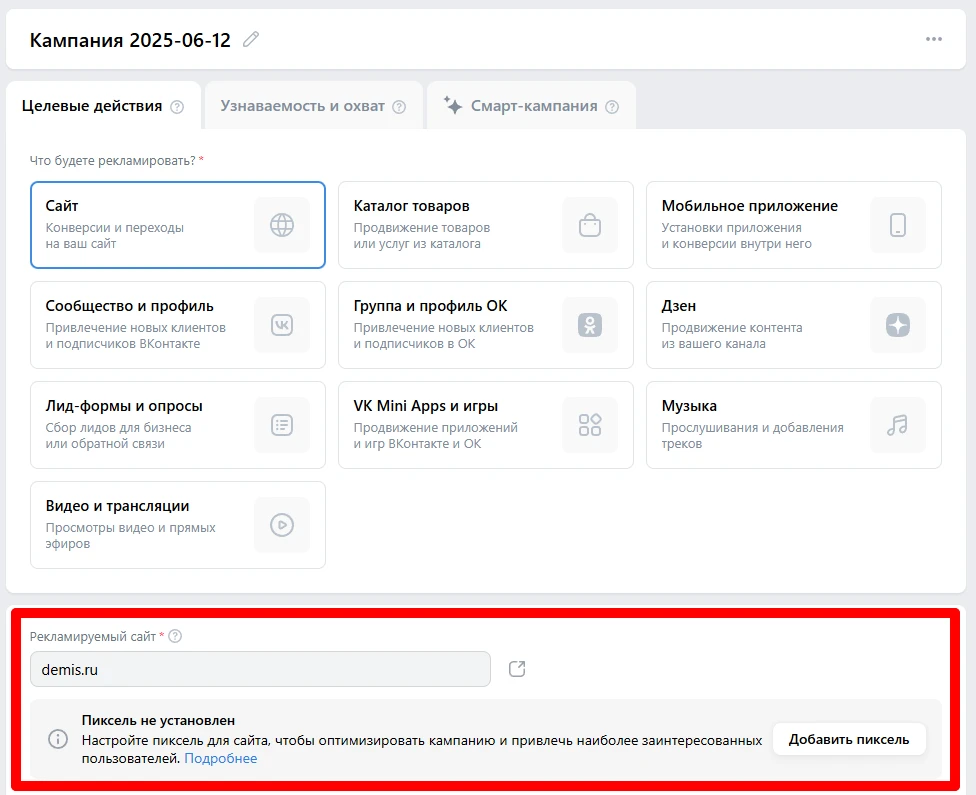Open advertised site via external link icon
This screenshot has height=795, width=976.
click(517, 669)
